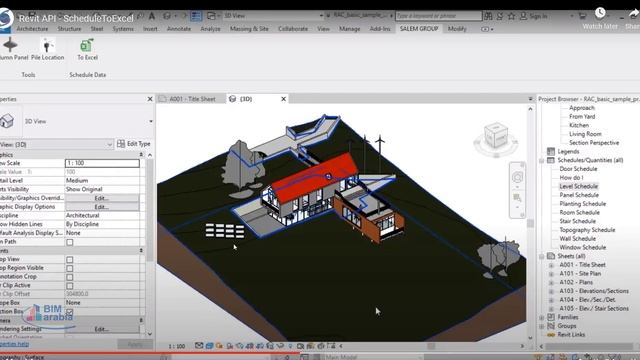Click the shopping cart icon in title bar

pyautogui.click(x=582, y=16)
